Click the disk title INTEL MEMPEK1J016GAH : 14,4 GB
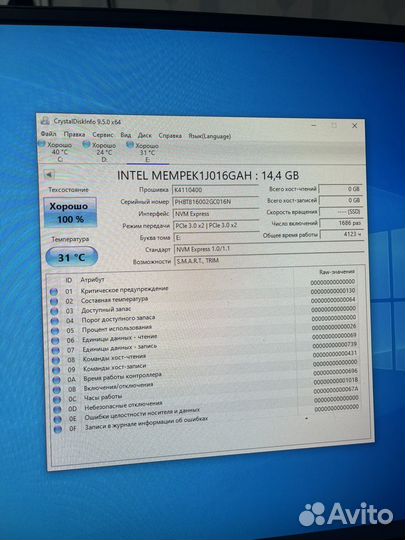The height and width of the screenshot is (540, 405). coord(208,175)
